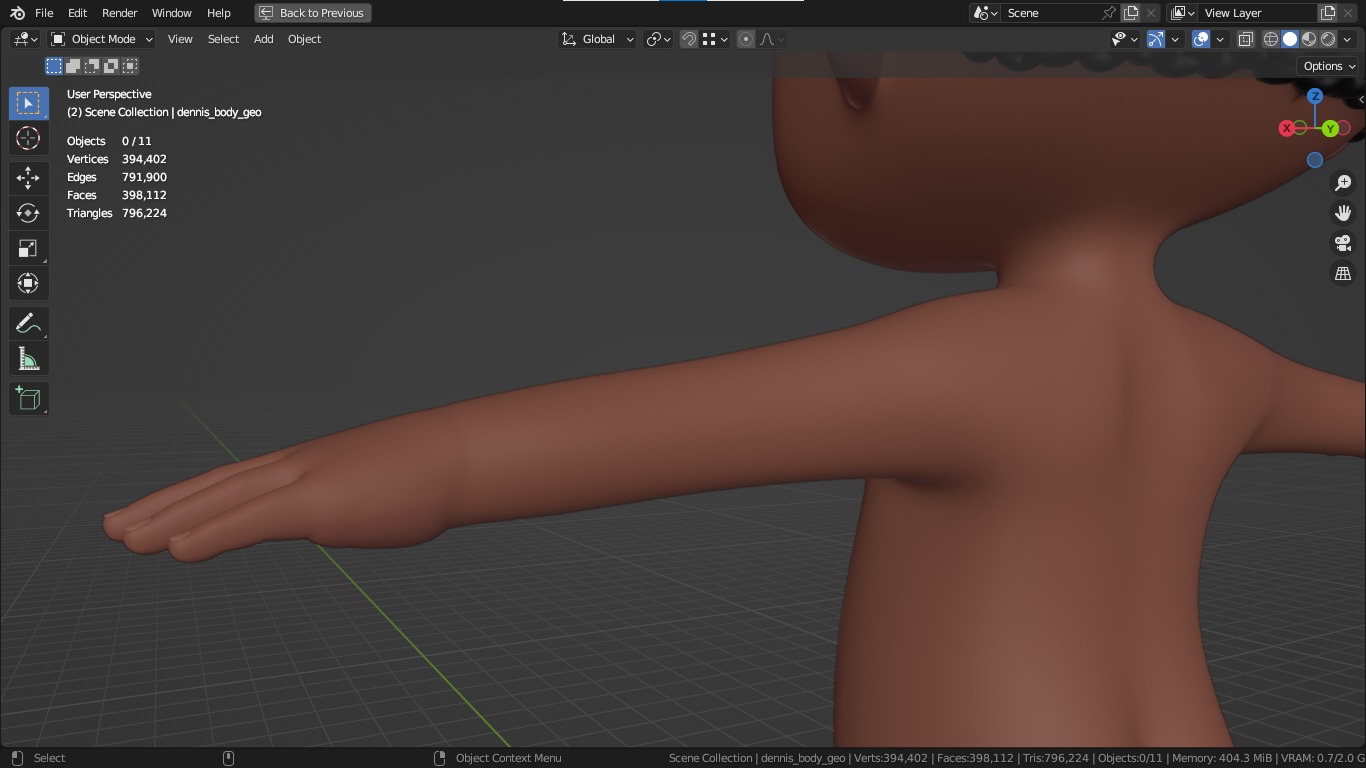This screenshot has width=1366, height=768.
Task: Select the 'intersect selection' mode icon
Action: tap(130, 66)
